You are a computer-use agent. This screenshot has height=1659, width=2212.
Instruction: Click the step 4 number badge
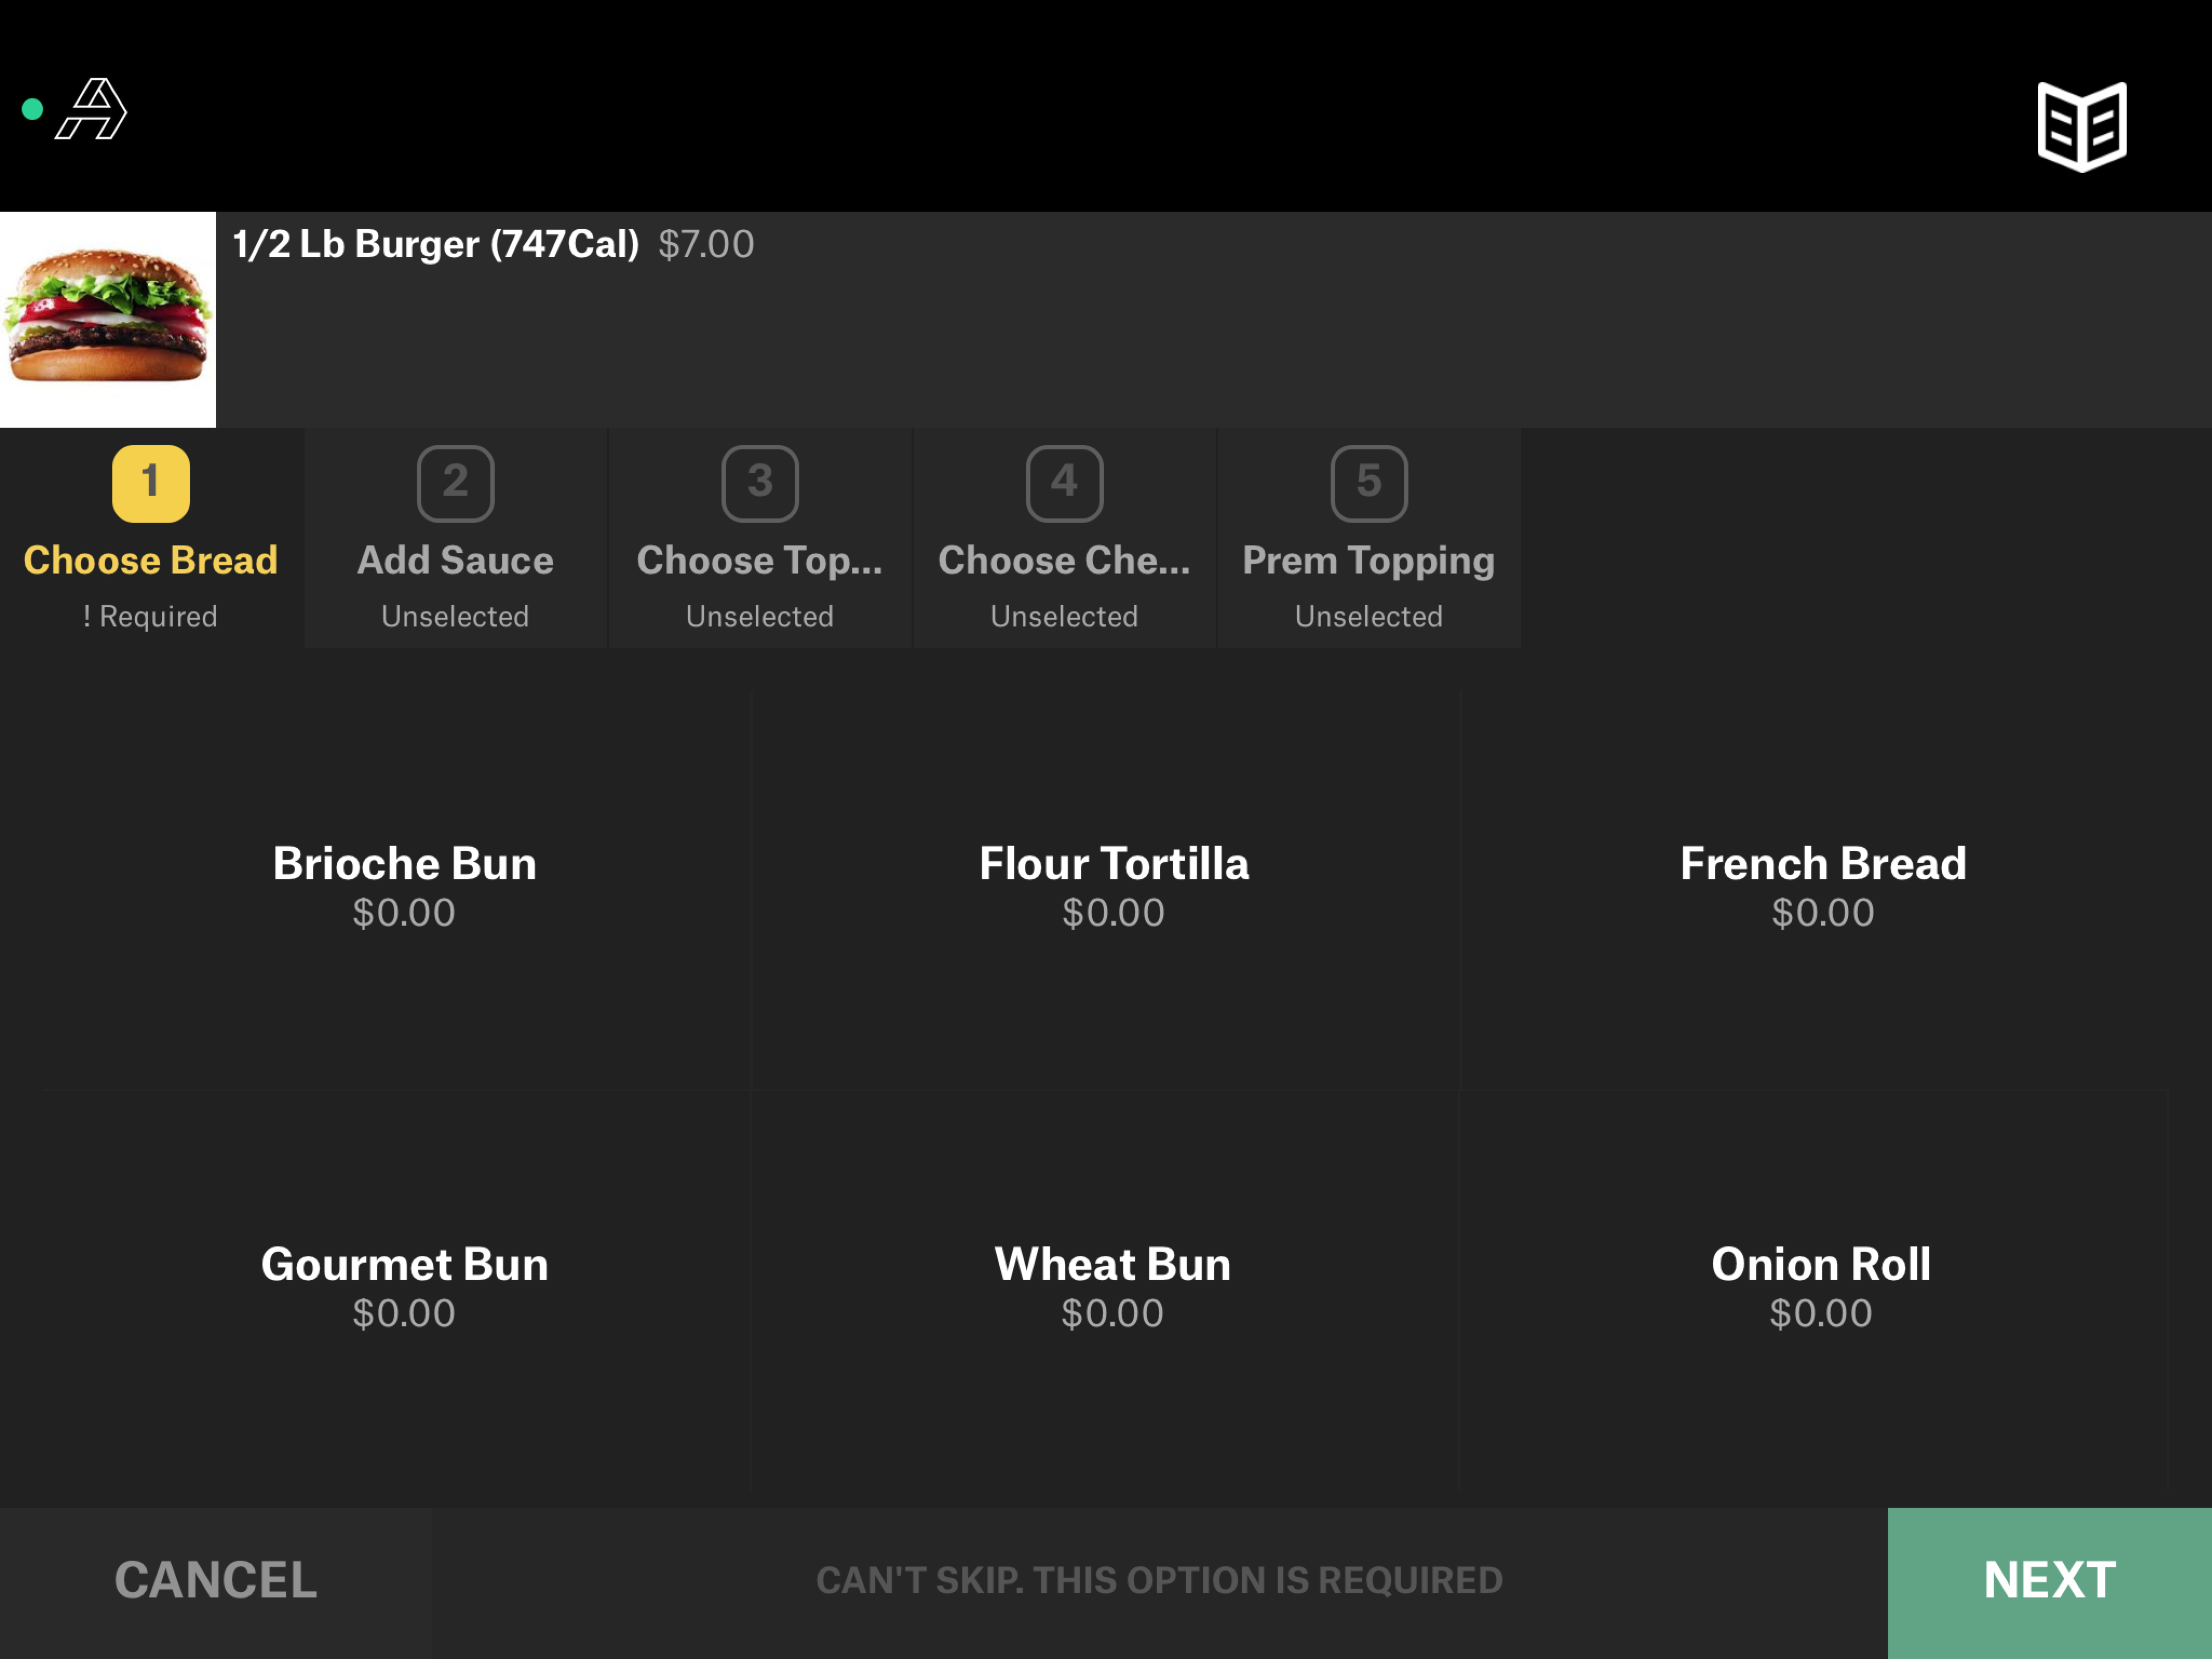click(x=1064, y=483)
